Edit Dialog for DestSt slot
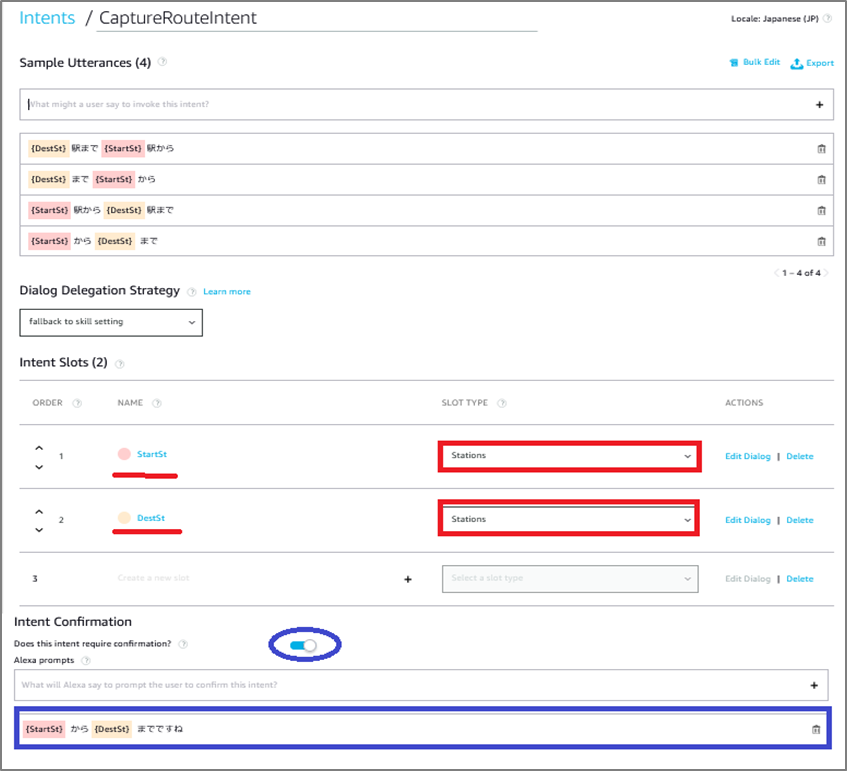 pyautogui.click(x=748, y=520)
